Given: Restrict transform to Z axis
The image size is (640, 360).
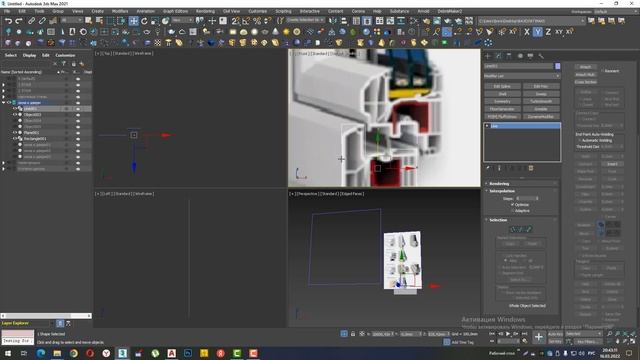Looking at the screenshot, I should (x=548, y=32).
